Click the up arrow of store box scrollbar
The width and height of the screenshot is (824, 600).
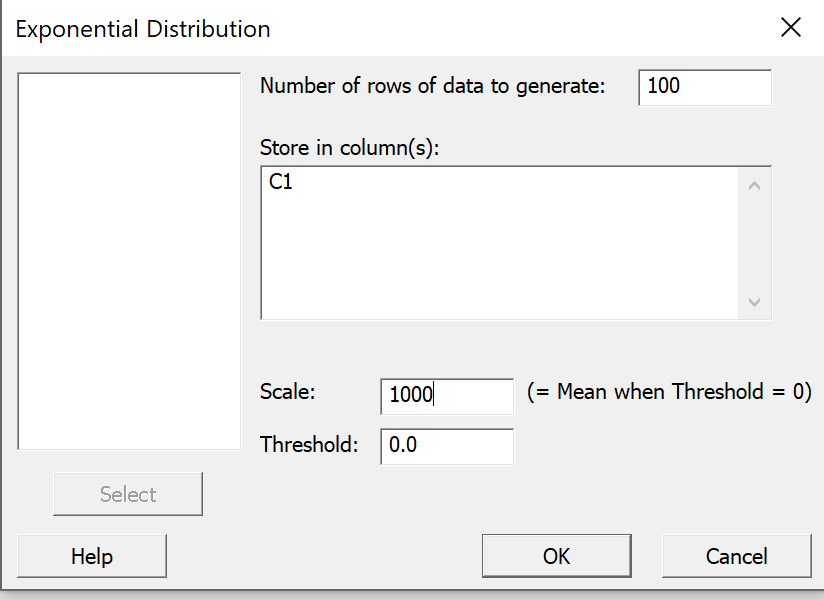pyautogui.click(x=754, y=185)
